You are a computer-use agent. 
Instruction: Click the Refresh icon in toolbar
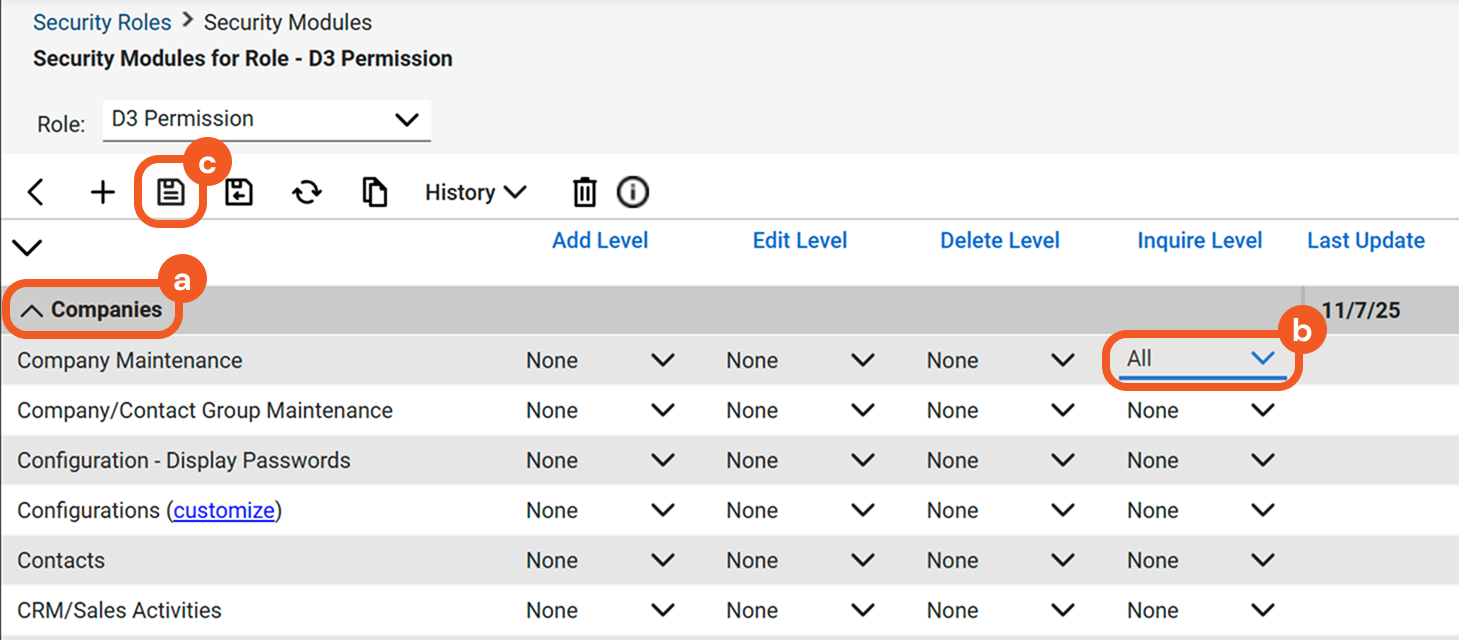tap(306, 192)
